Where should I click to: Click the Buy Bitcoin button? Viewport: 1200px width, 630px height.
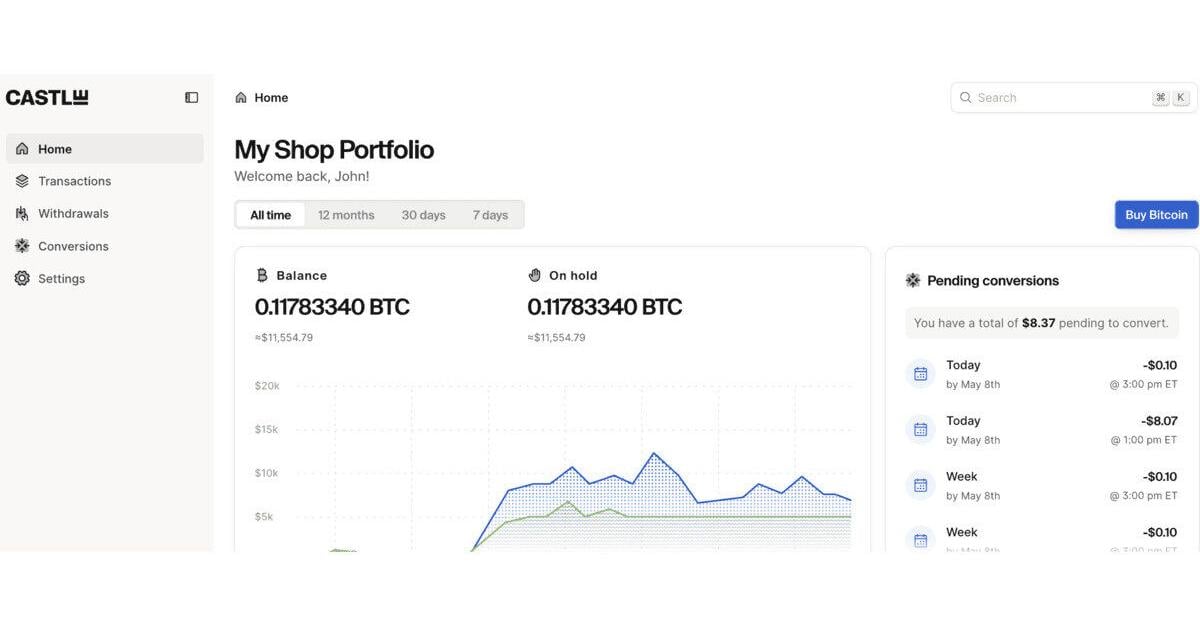point(1157,215)
